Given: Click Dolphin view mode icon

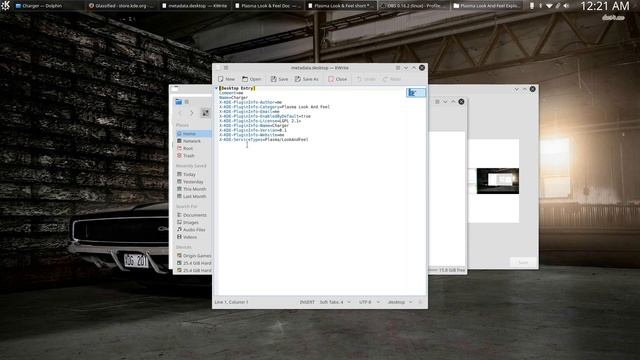Looking at the screenshot, I should coord(205,113).
